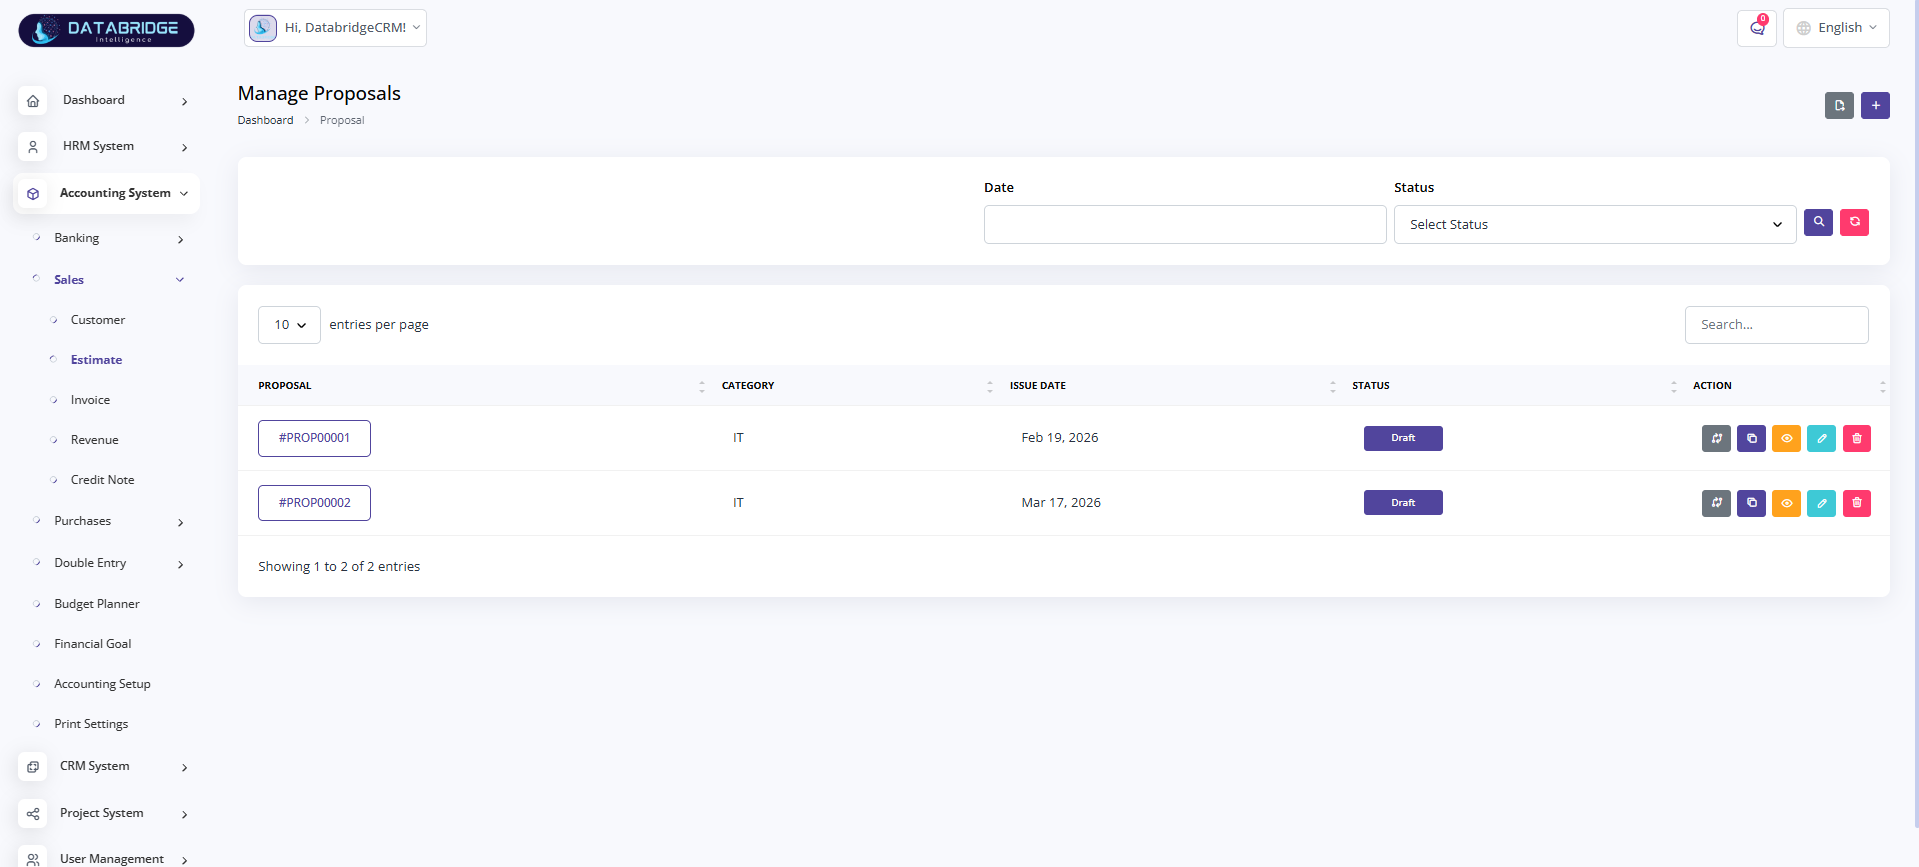Expand the HRM System menu chevron
This screenshot has width=1919, height=867.
tap(184, 148)
